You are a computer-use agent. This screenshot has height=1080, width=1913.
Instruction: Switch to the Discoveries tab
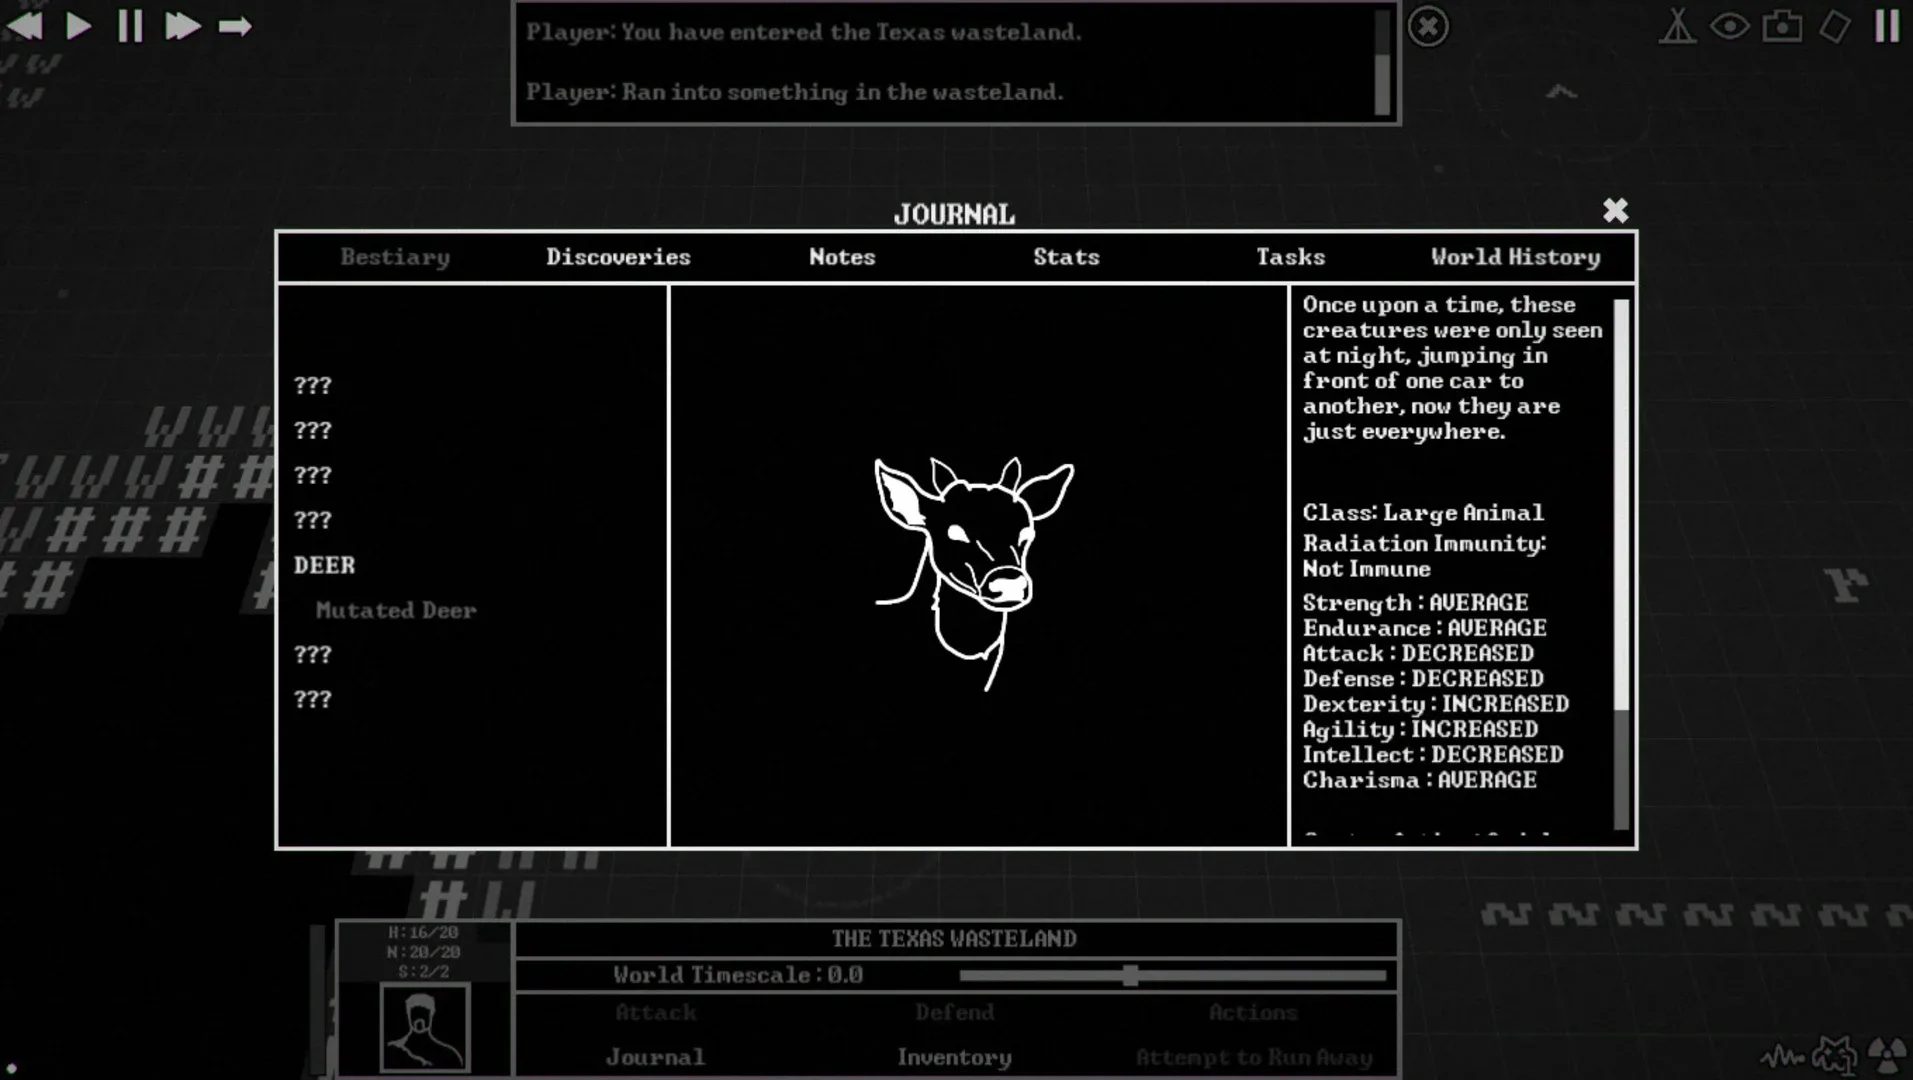coord(618,257)
